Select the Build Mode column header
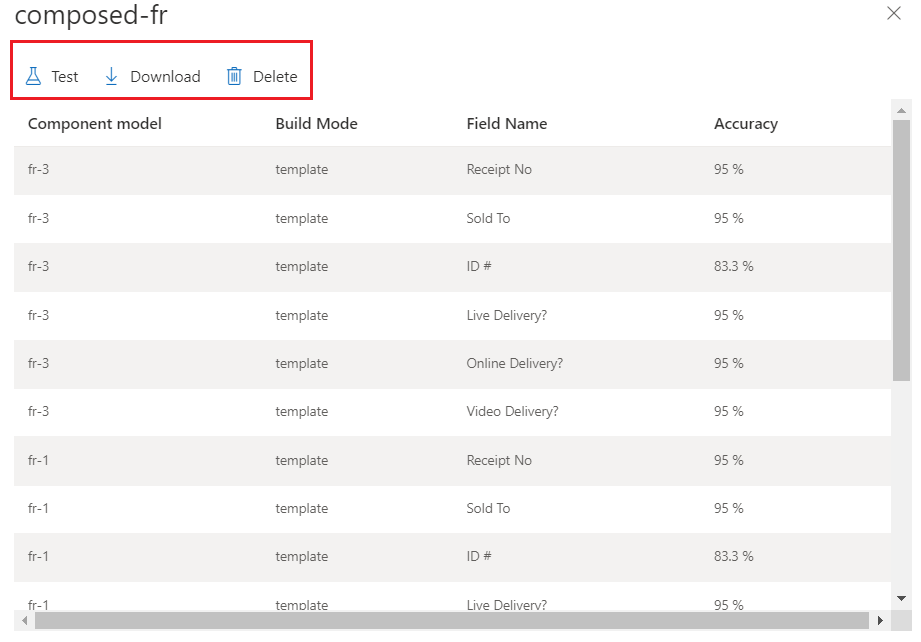Image resolution: width=921 pixels, height=642 pixels. (x=316, y=123)
